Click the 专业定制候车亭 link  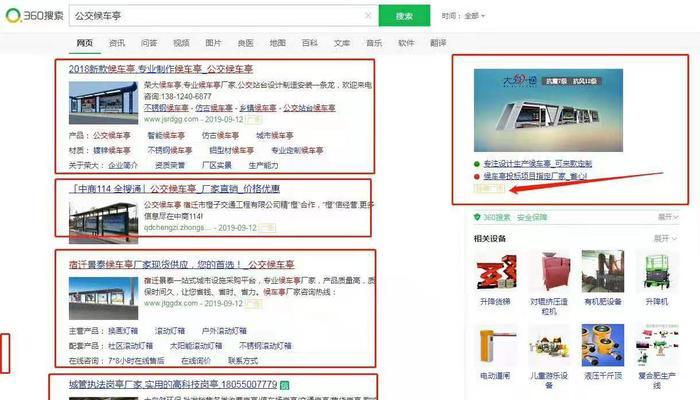[x=297, y=150]
